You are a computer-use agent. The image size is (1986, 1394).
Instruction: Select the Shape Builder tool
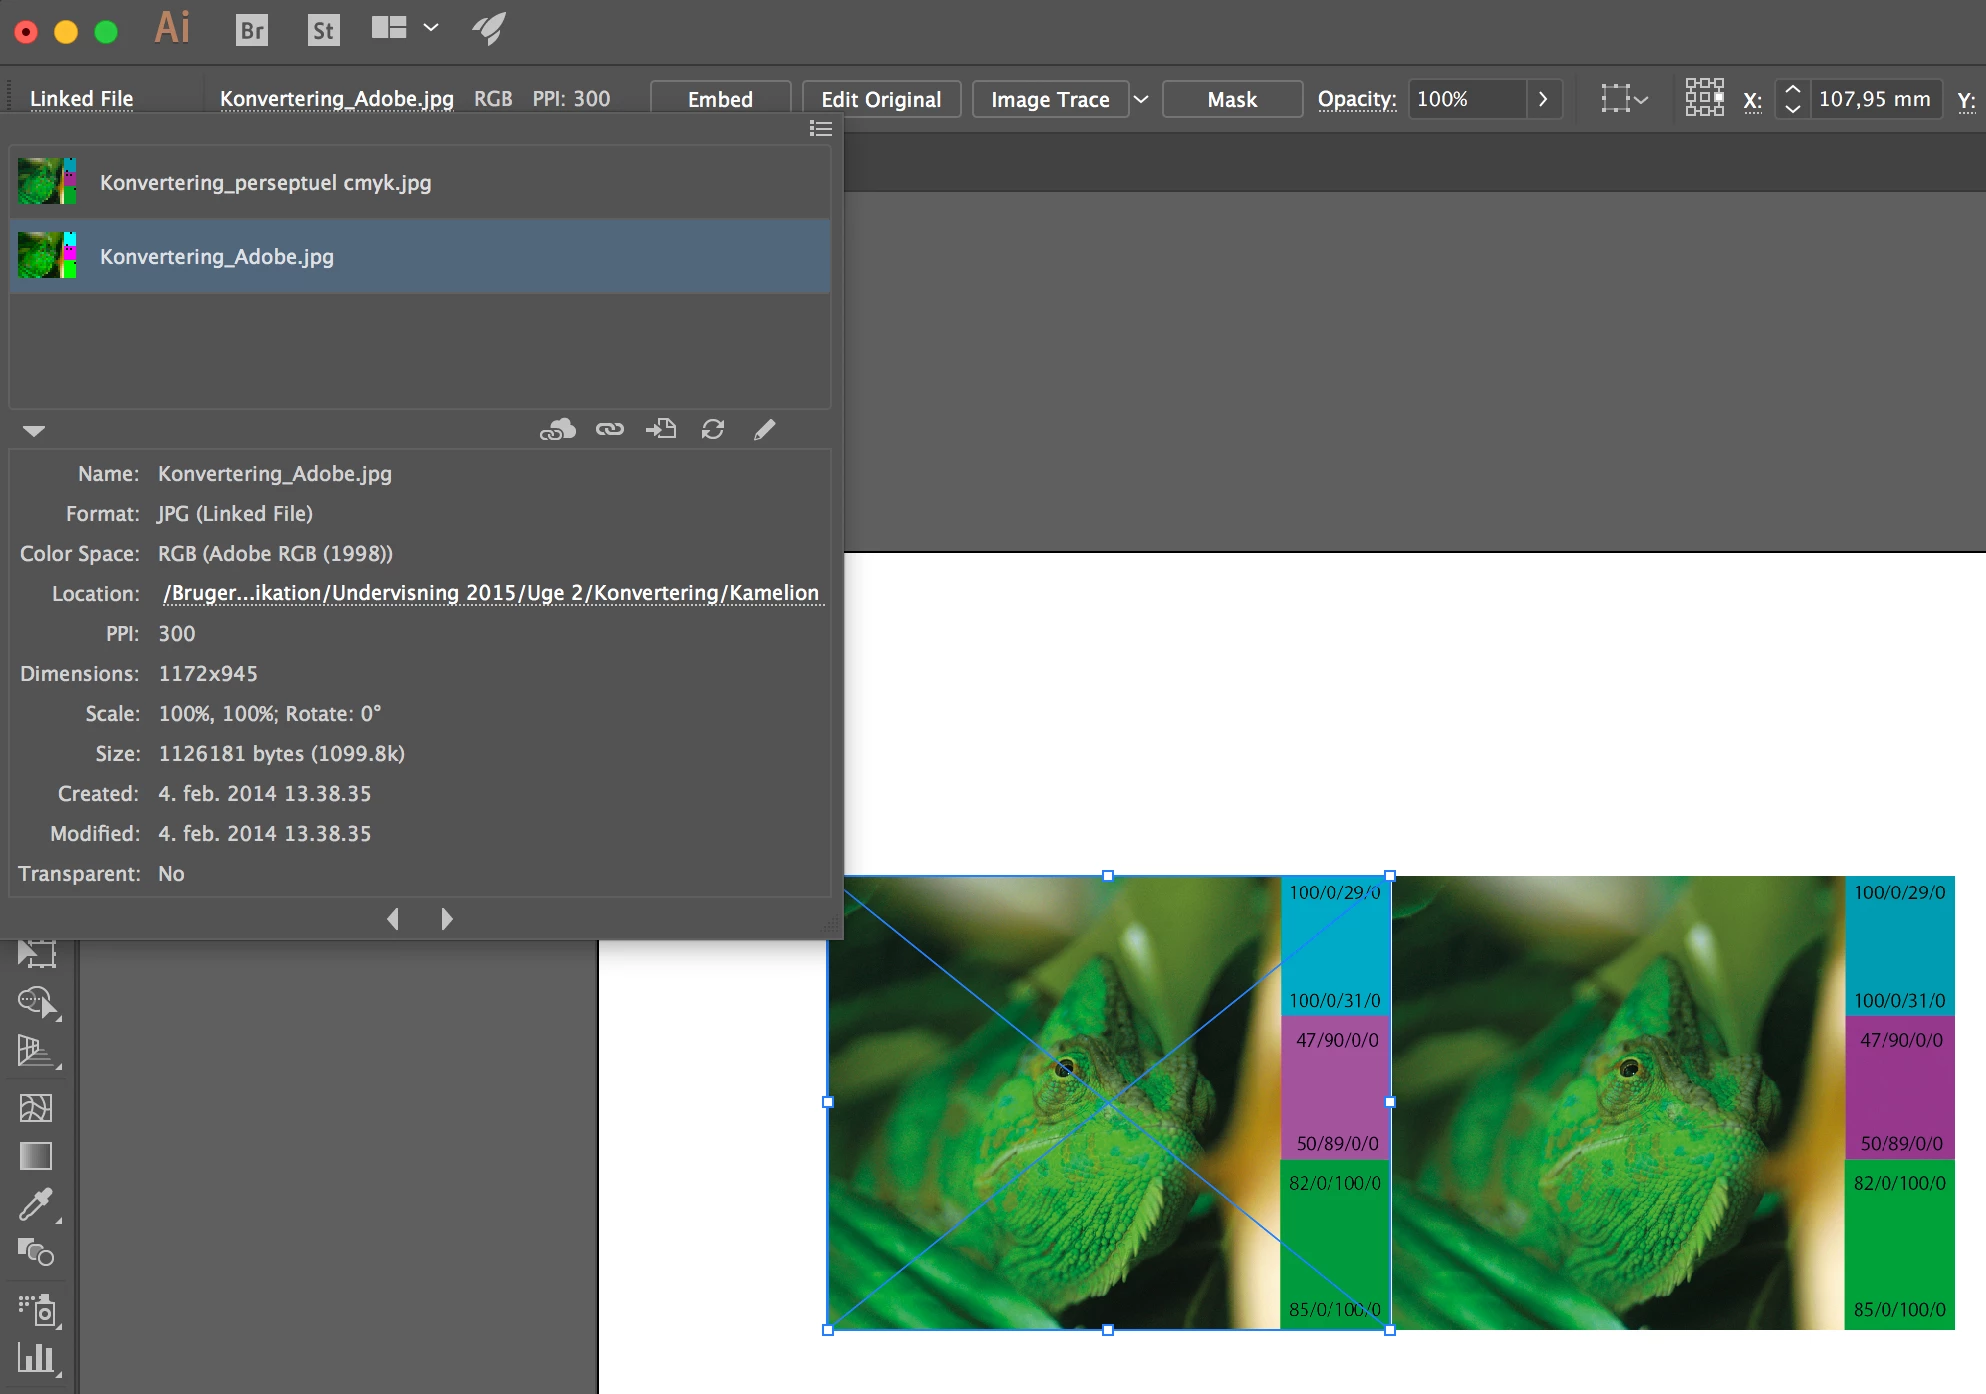(x=37, y=1001)
